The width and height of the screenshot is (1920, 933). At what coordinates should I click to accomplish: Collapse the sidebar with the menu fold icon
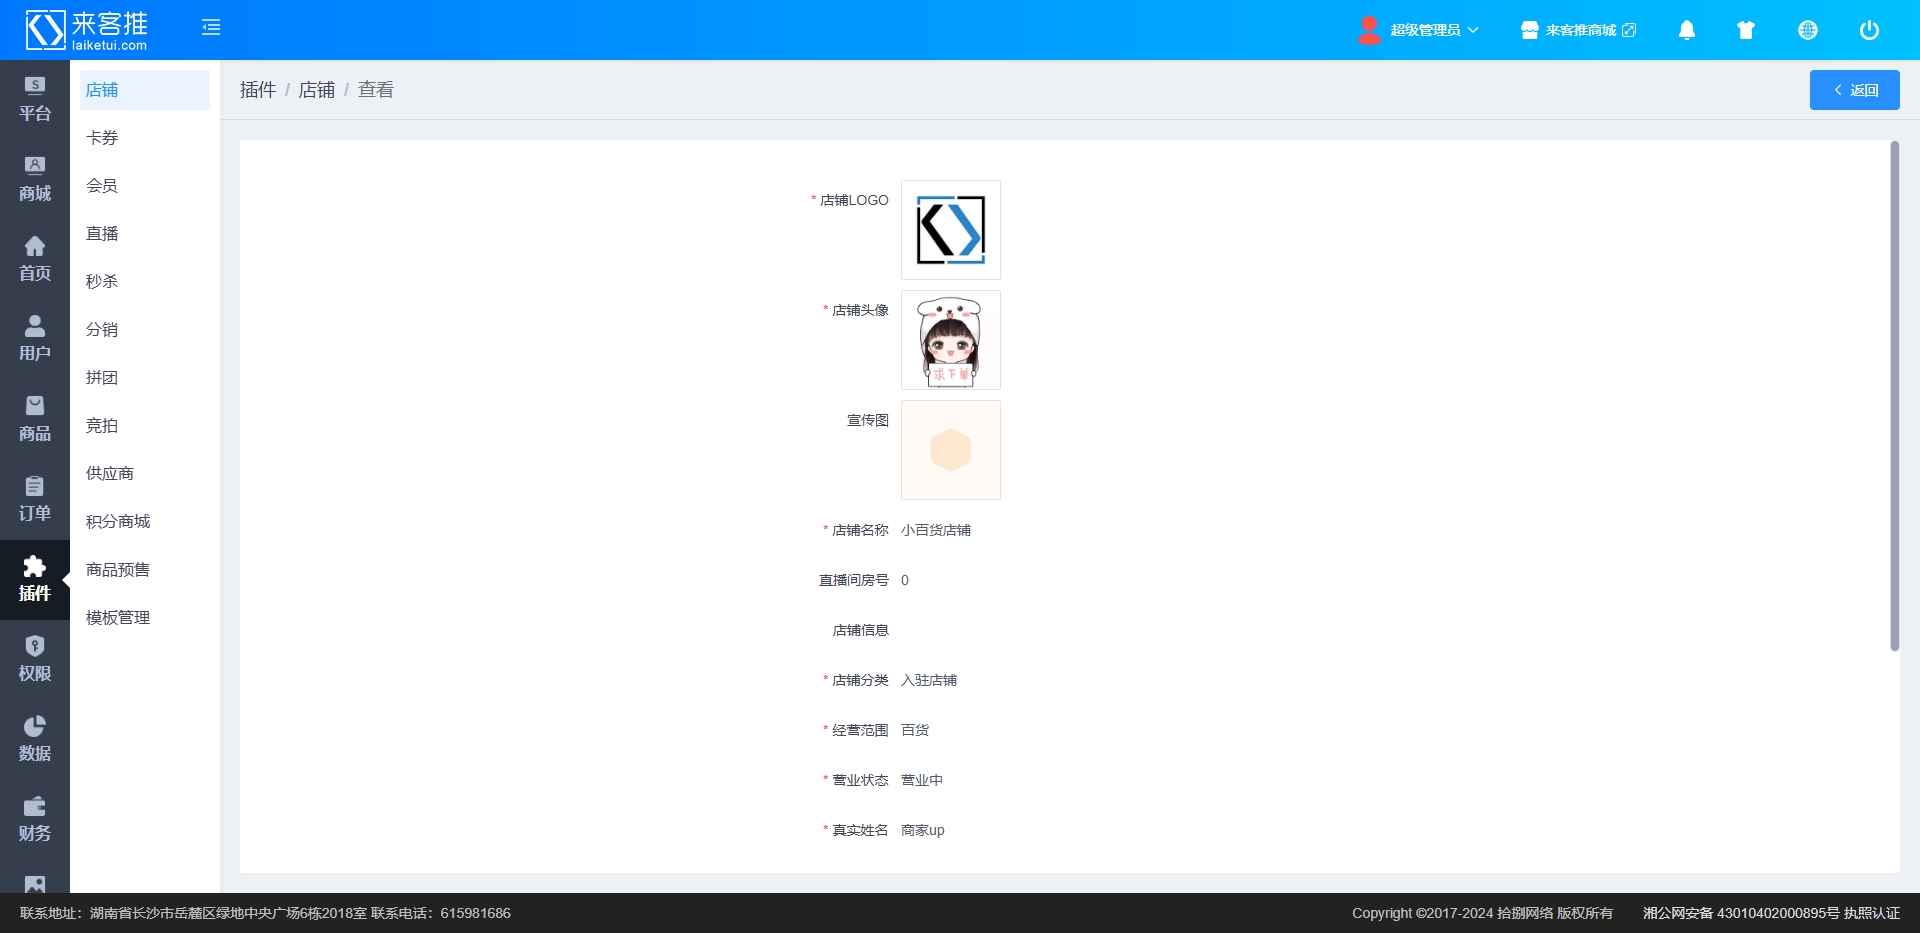click(x=211, y=28)
